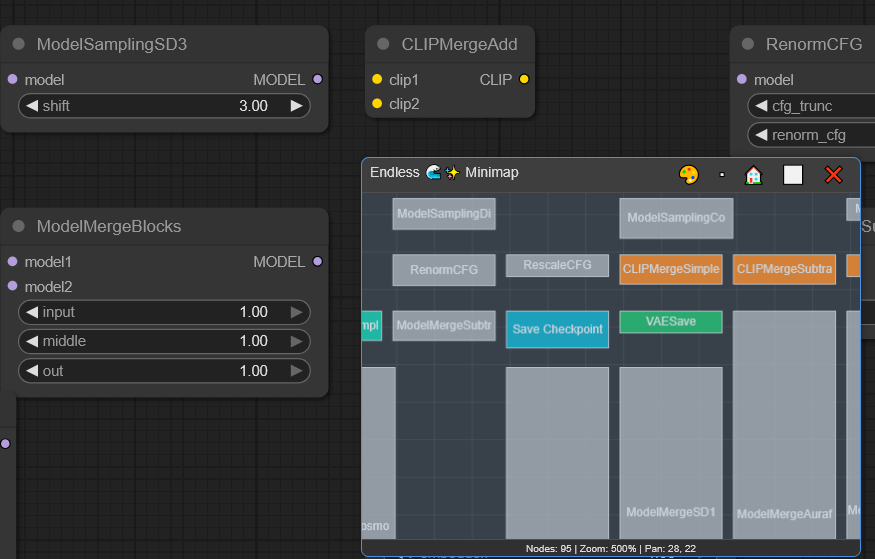Click the clip2 input connector dot

click(377, 104)
